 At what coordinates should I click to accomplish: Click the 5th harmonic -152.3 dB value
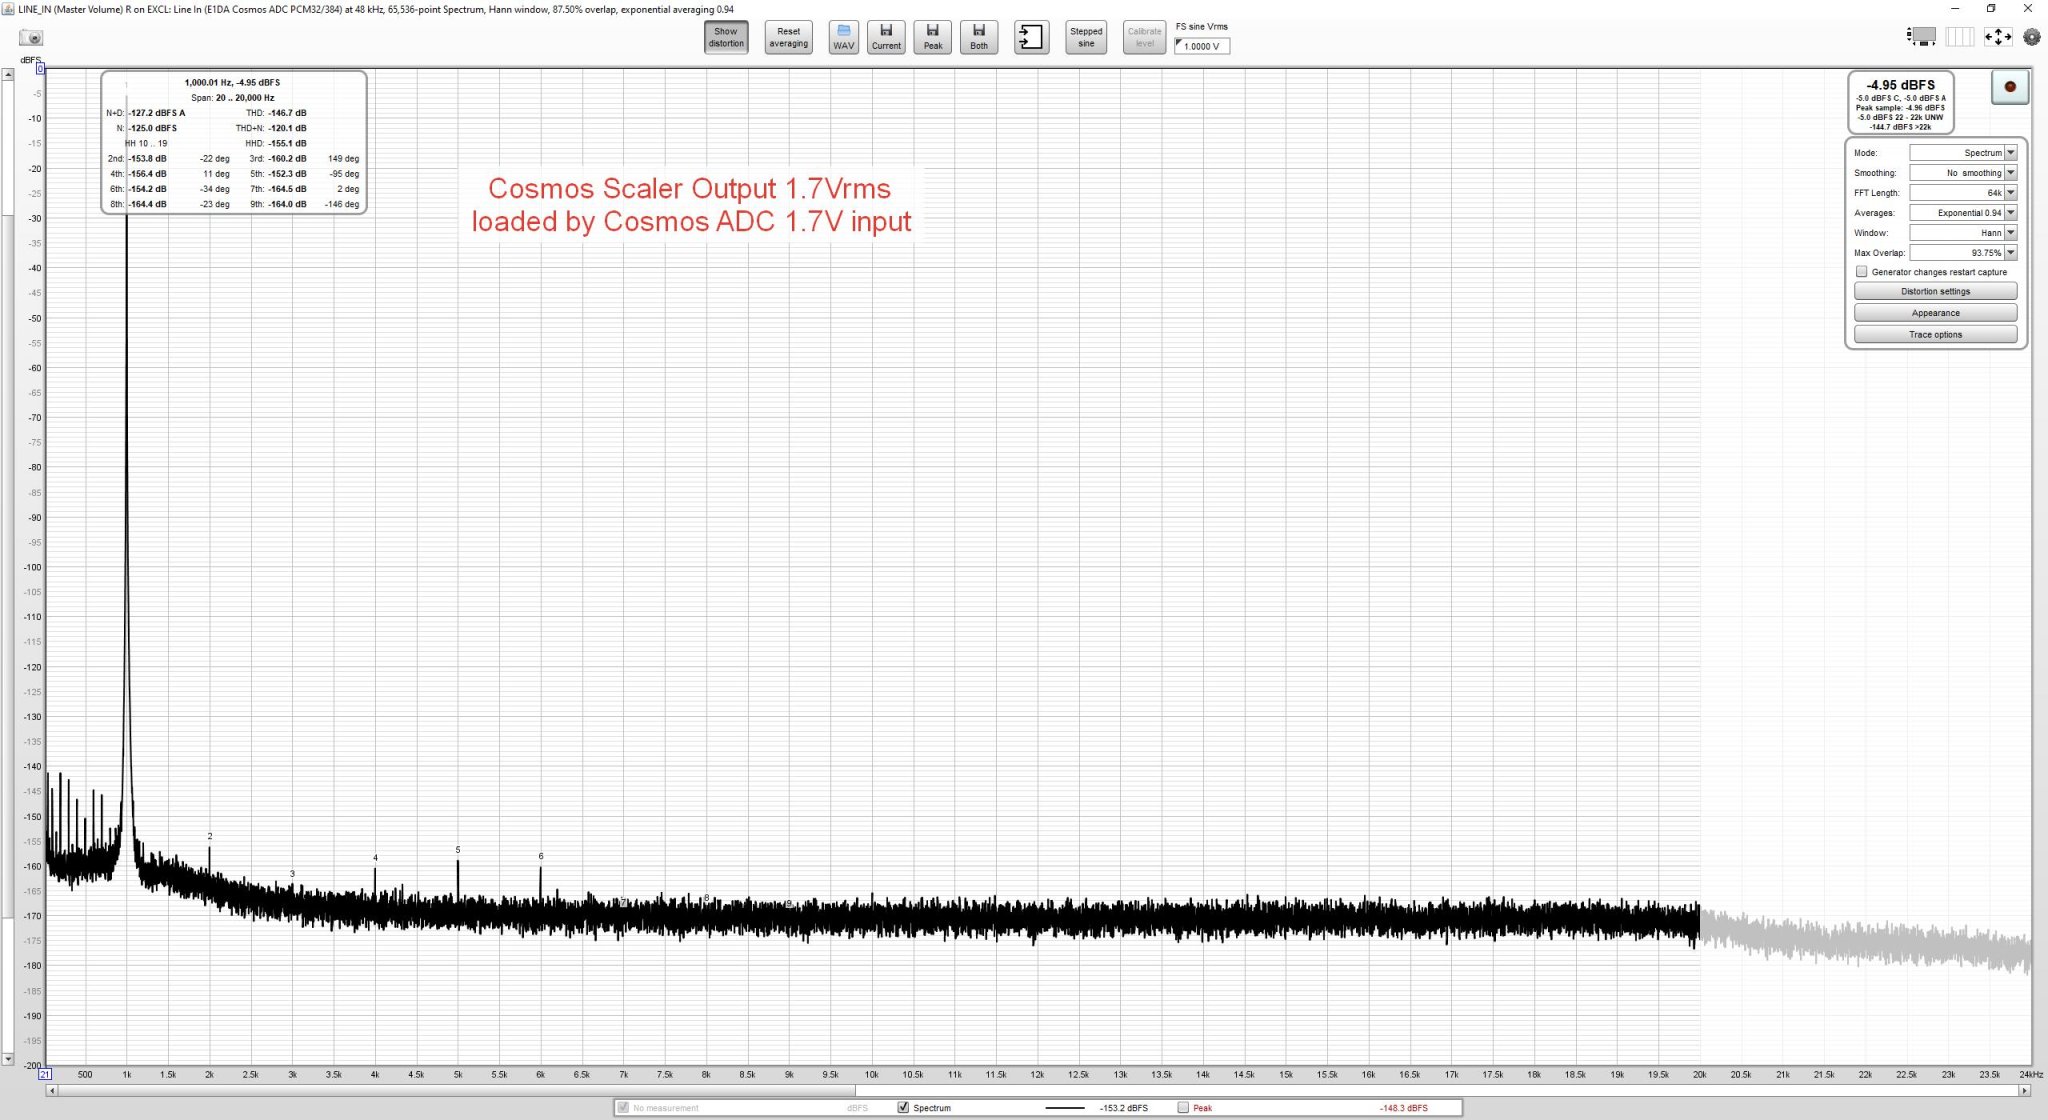point(287,174)
